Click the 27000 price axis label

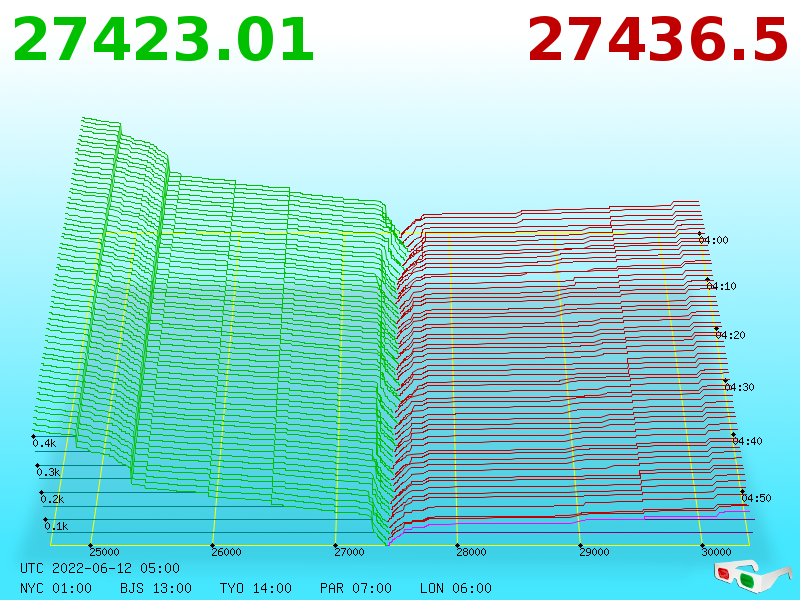tap(349, 552)
